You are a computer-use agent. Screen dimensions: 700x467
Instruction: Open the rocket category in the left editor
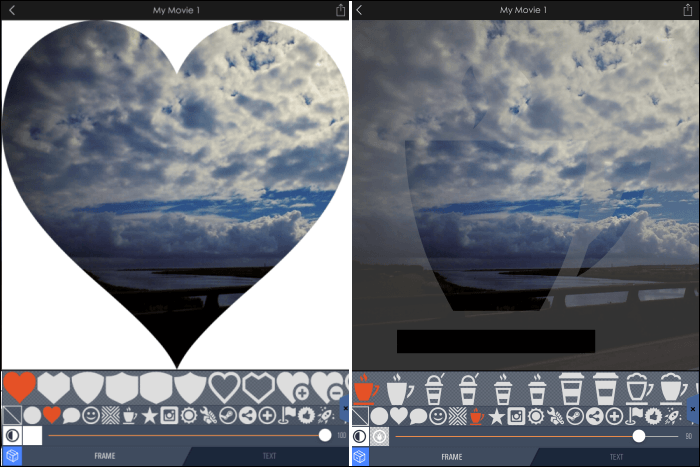point(325,415)
